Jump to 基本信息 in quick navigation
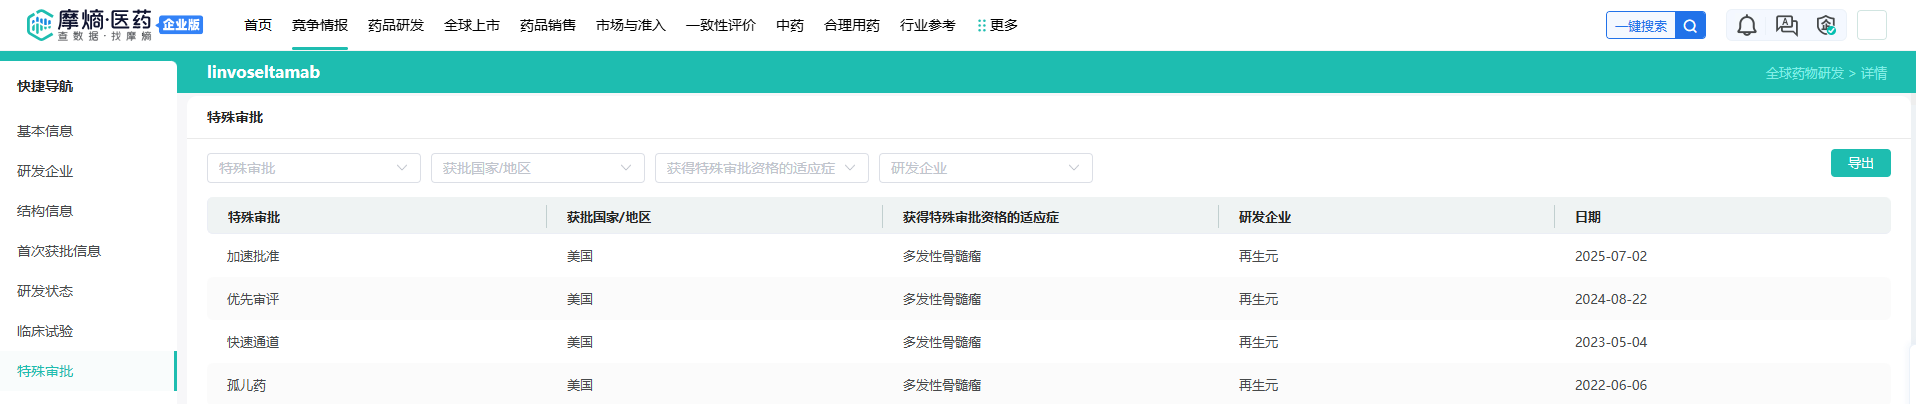1916x404 pixels. point(45,131)
